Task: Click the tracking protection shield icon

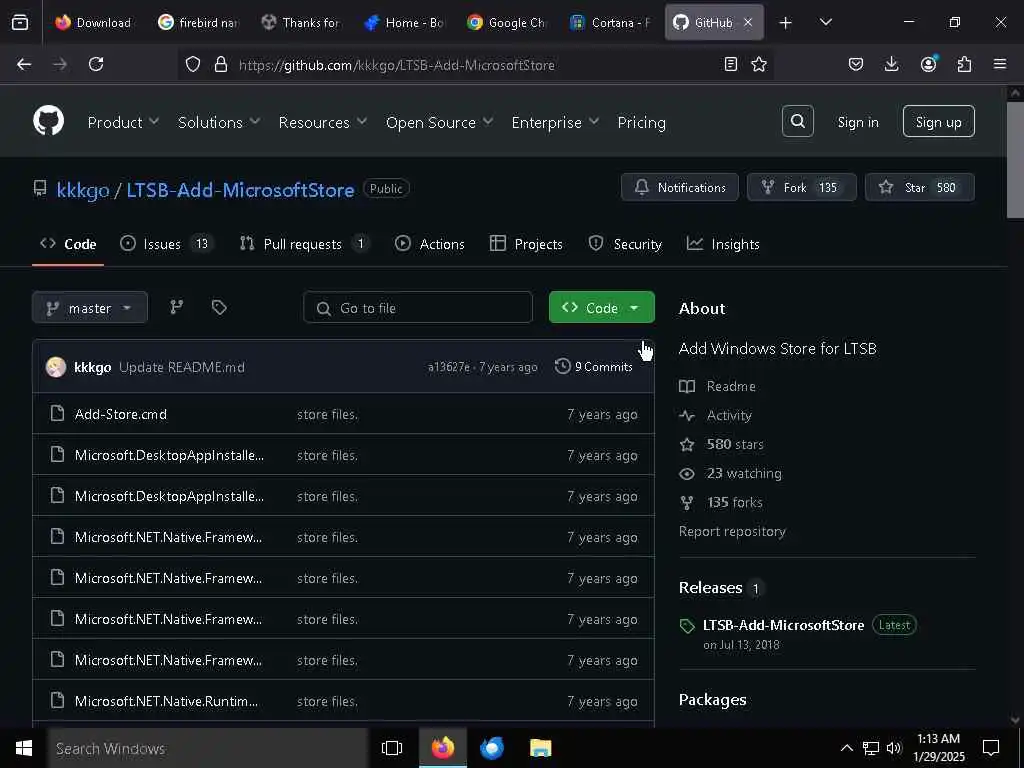Action: point(193,64)
